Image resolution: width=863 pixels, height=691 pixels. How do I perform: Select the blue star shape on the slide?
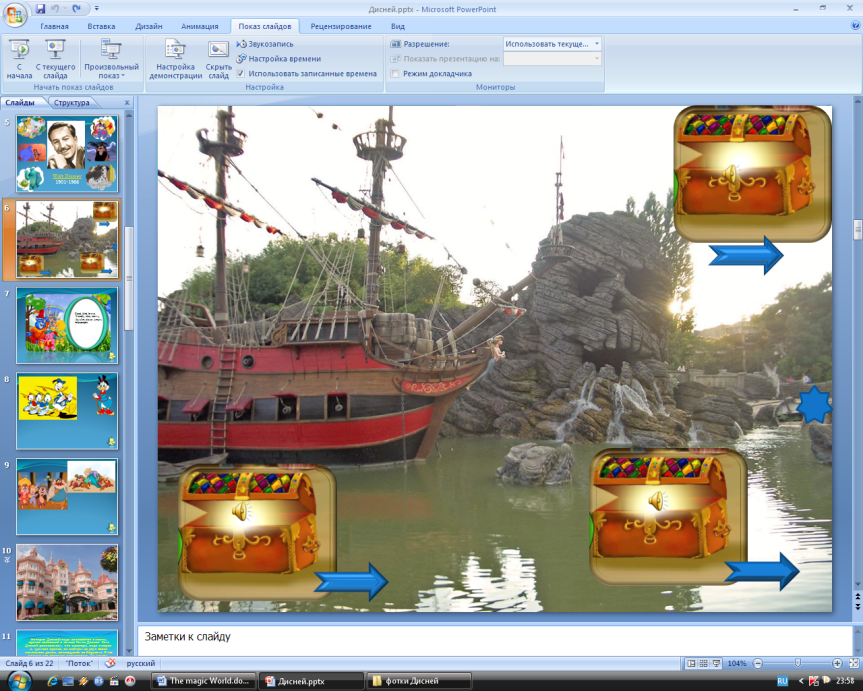pyautogui.click(x=813, y=405)
